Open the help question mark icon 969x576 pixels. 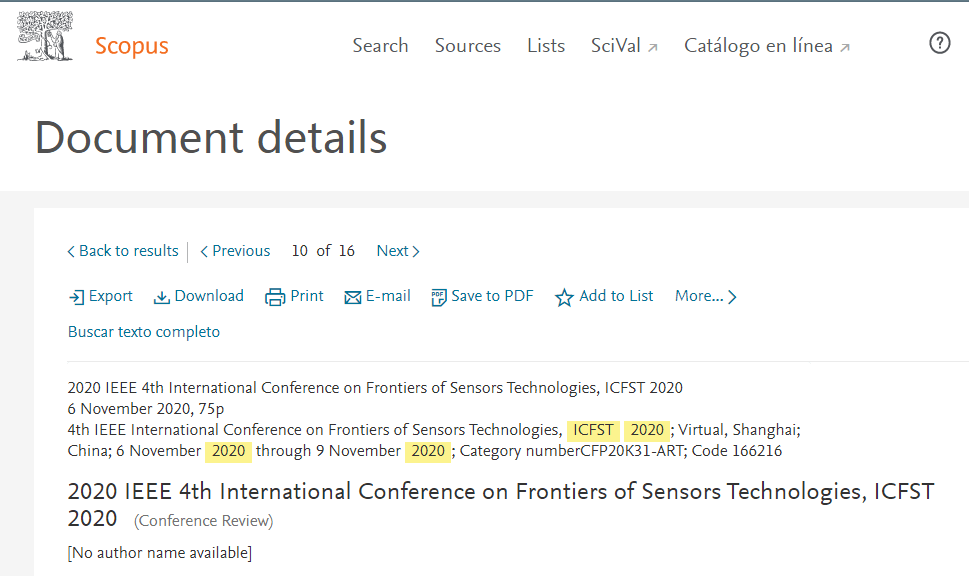point(939,43)
